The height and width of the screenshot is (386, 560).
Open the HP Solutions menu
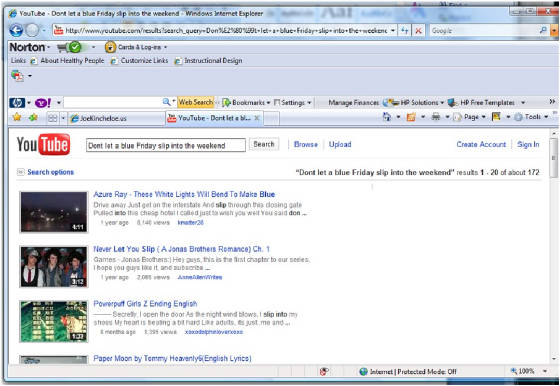(414, 102)
